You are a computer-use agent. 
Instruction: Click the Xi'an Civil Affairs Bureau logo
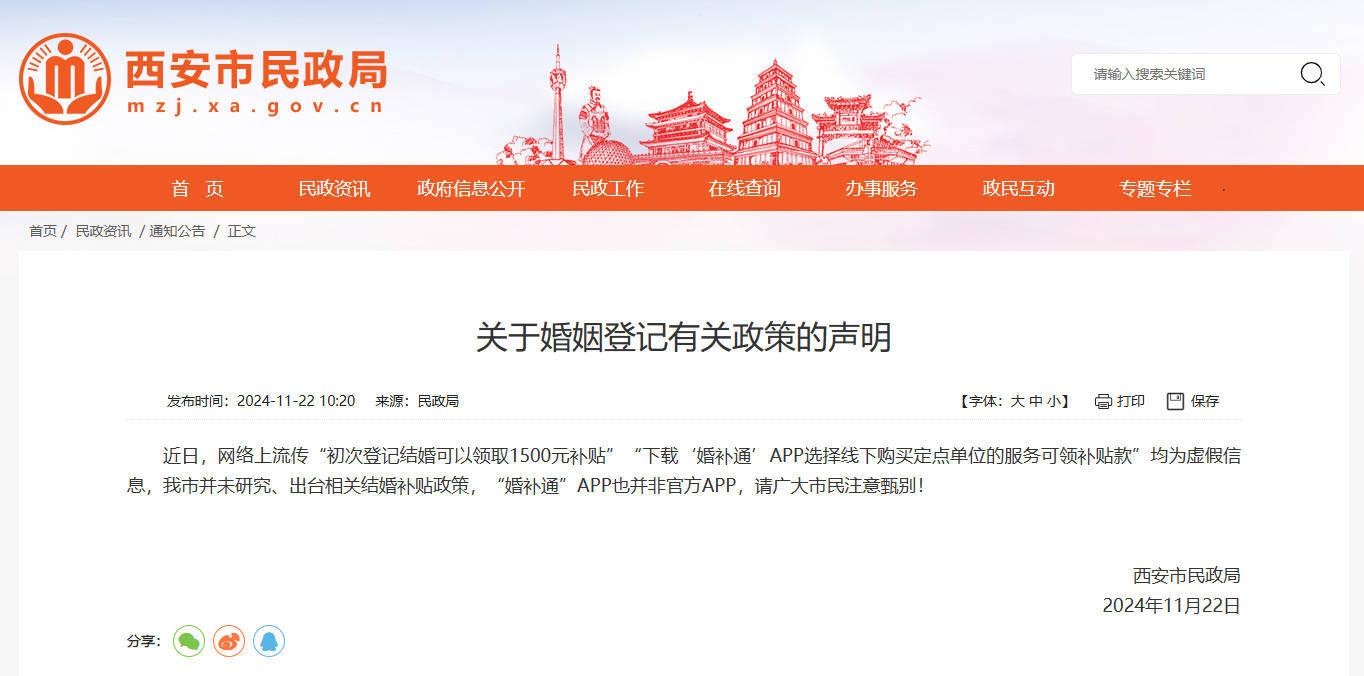point(65,78)
